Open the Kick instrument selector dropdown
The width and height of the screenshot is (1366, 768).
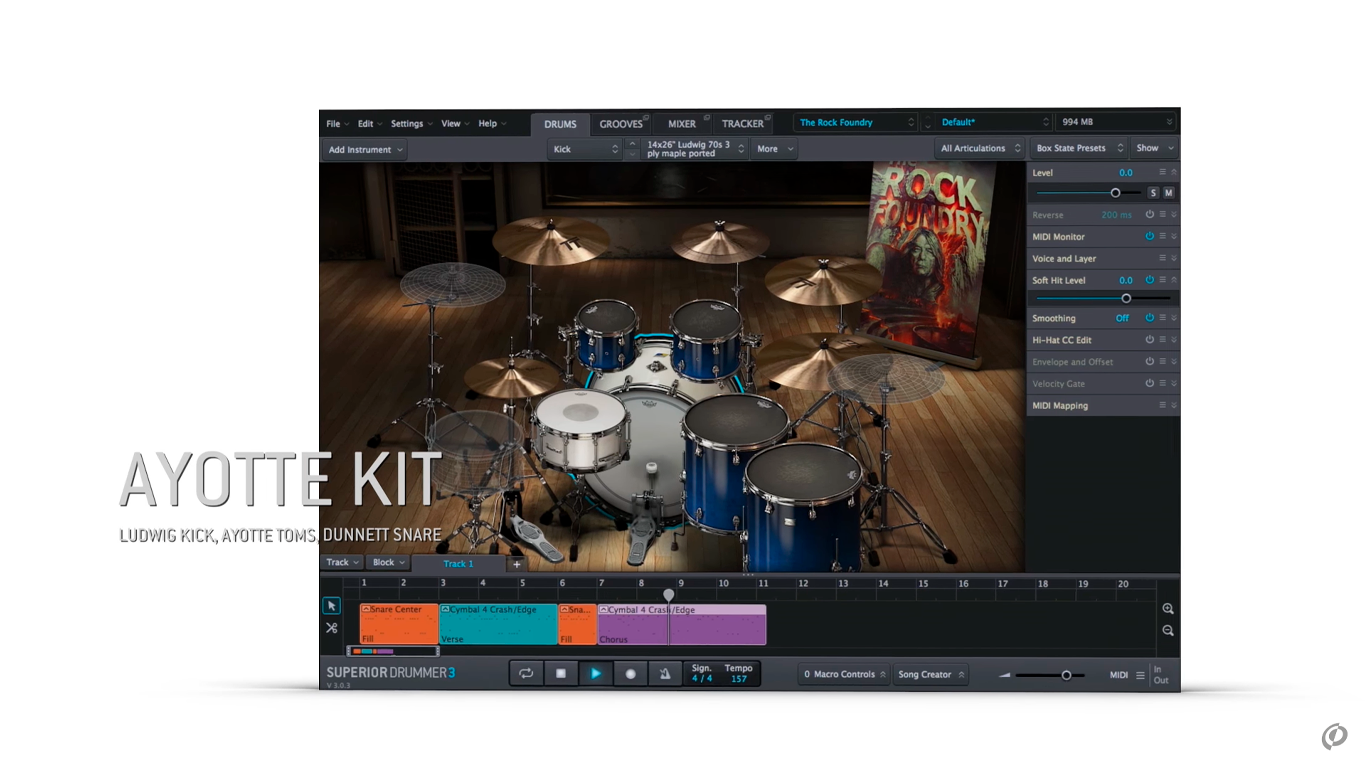pyautogui.click(x=585, y=149)
